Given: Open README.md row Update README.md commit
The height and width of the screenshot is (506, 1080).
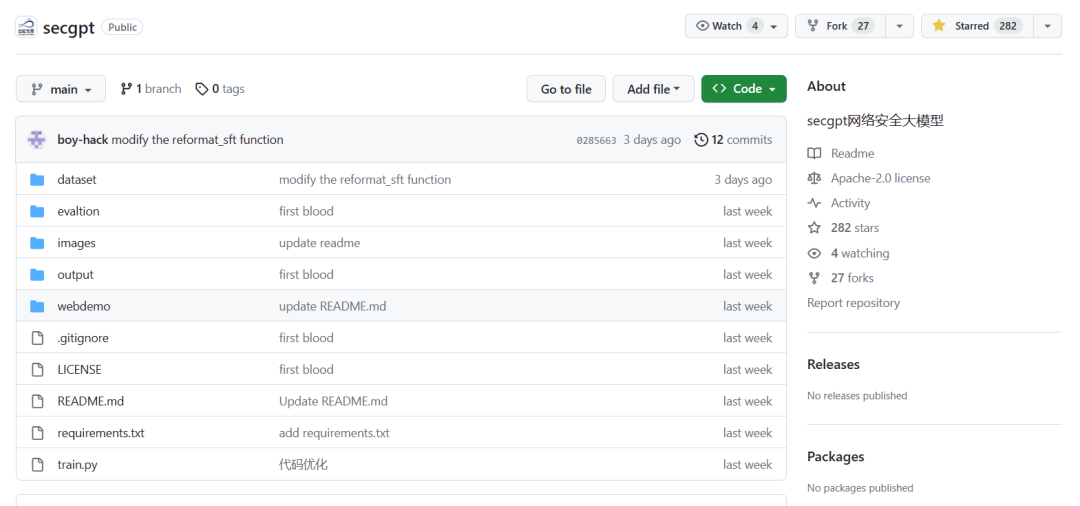Looking at the screenshot, I should pyautogui.click(x=333, y=401).
